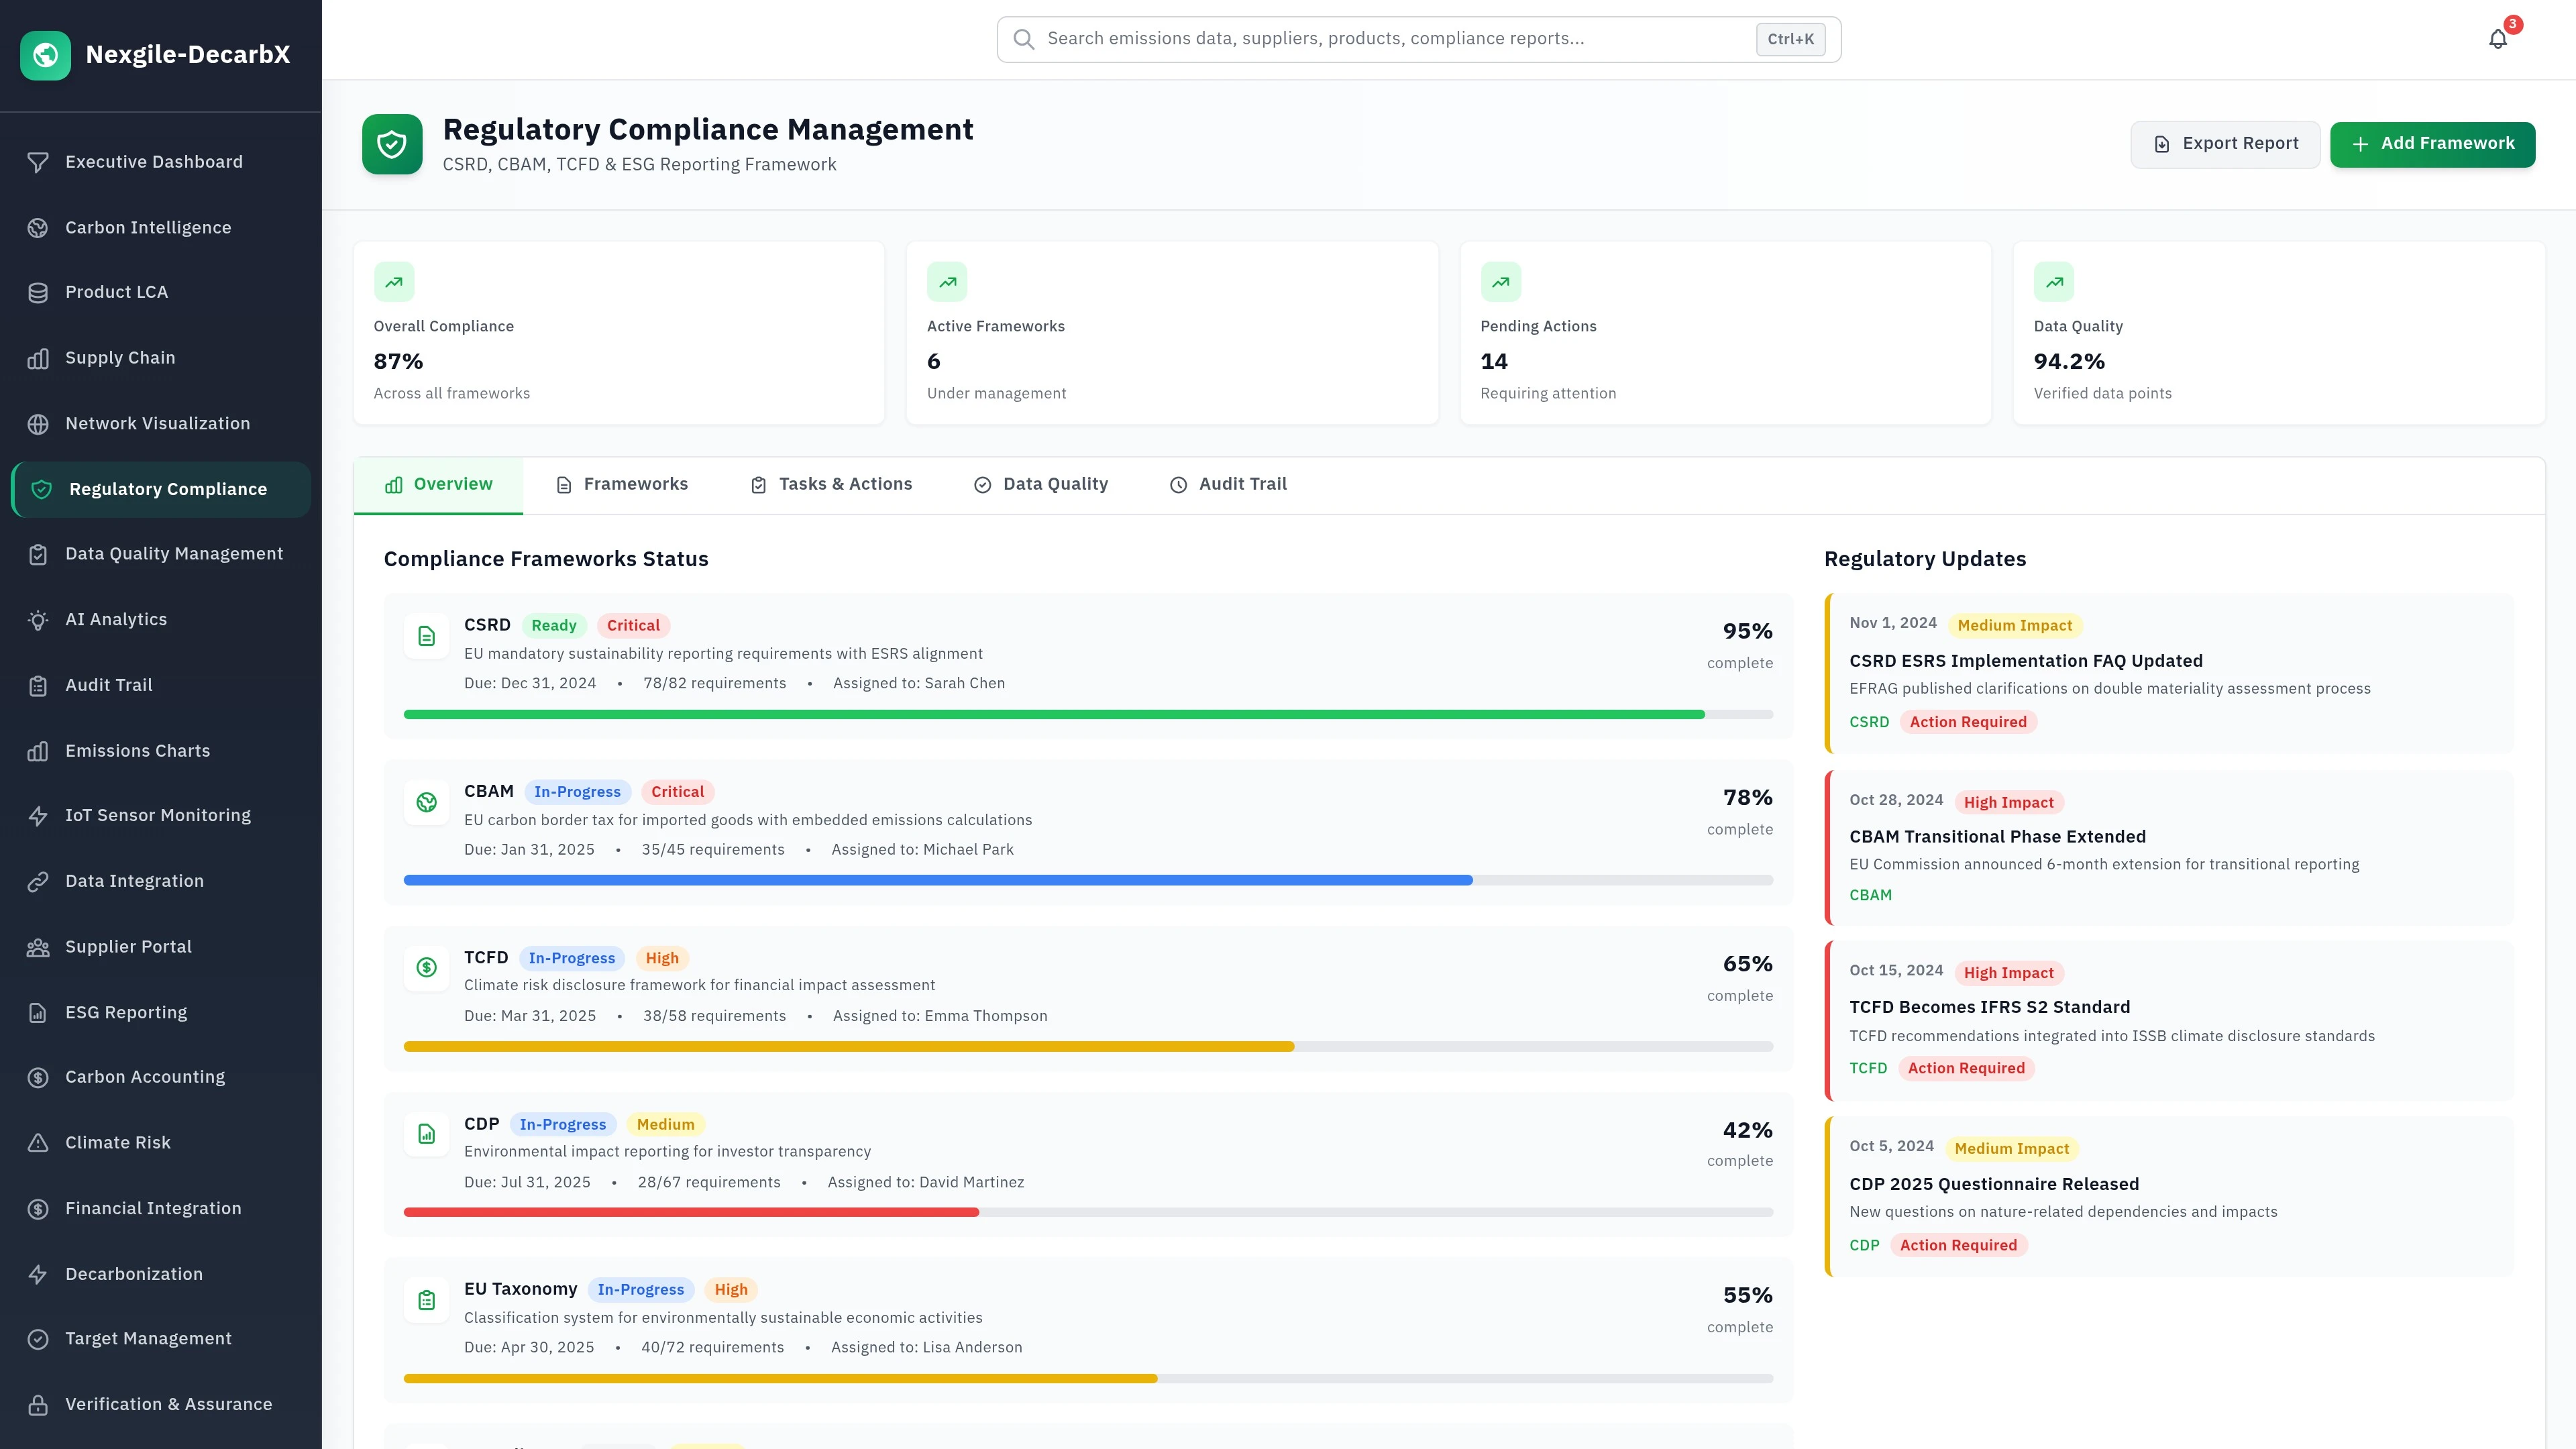Click the Export Report button

[x=2225, y=143]
